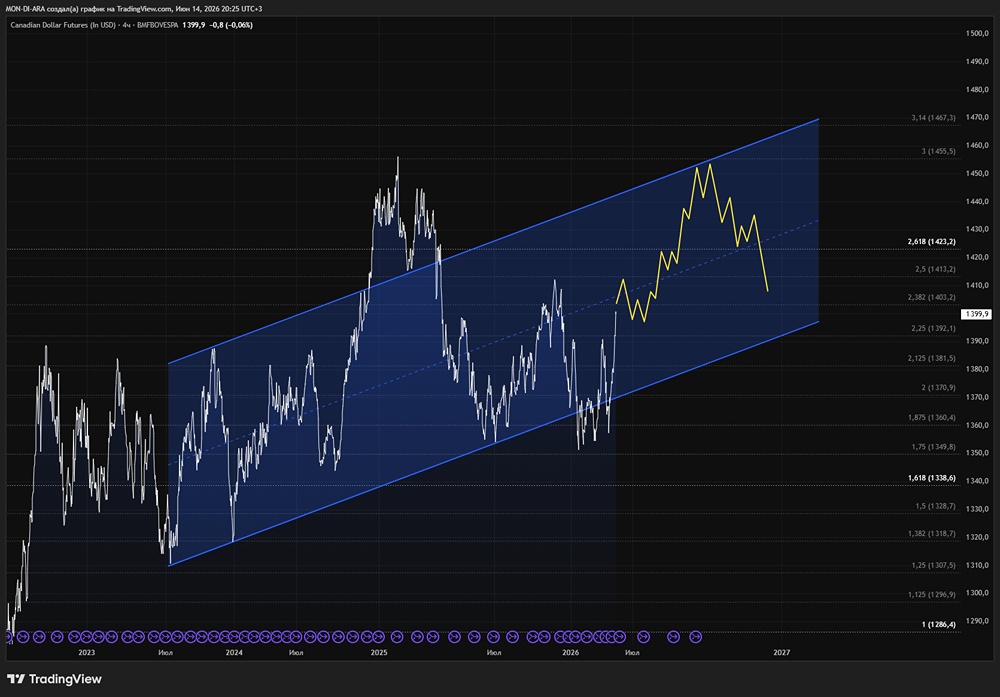Viewport: 1000px width, 697px height.
Task: Click the 1290,0 price axis label
Action: (x=977, y=620)
